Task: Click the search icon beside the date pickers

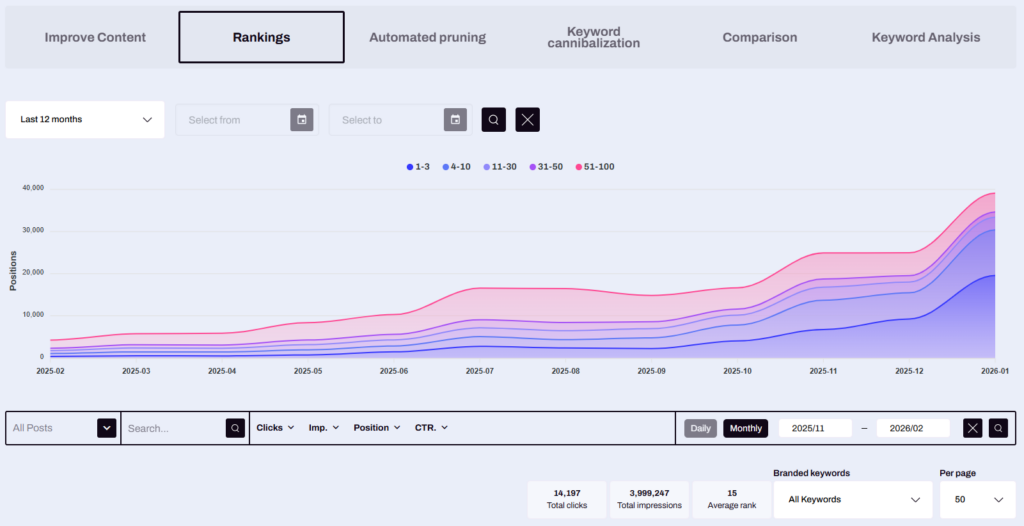Action: (x=493, y=120)
